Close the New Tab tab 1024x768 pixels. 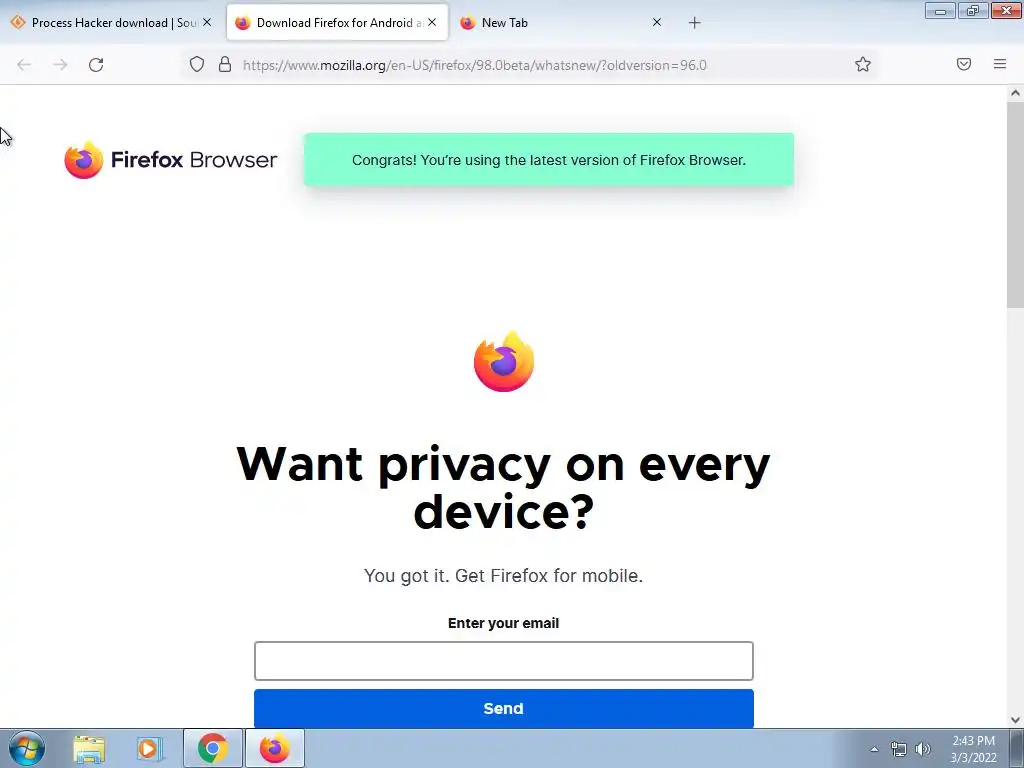(657, 22)
